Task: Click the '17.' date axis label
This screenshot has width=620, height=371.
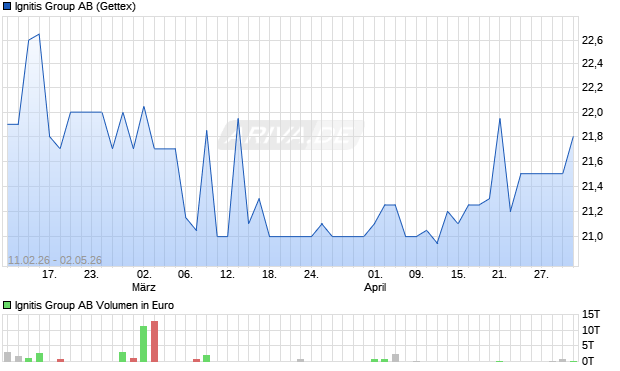Action: pos(49,274)
